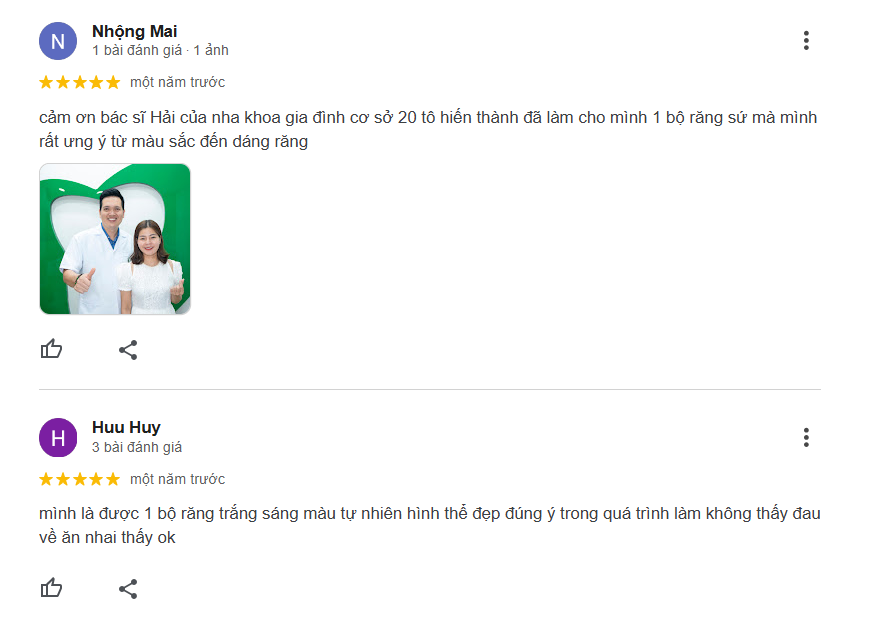Click the blue N avatar icon
The width and height of the screenshot is (880, 619).
coord(58,41)
